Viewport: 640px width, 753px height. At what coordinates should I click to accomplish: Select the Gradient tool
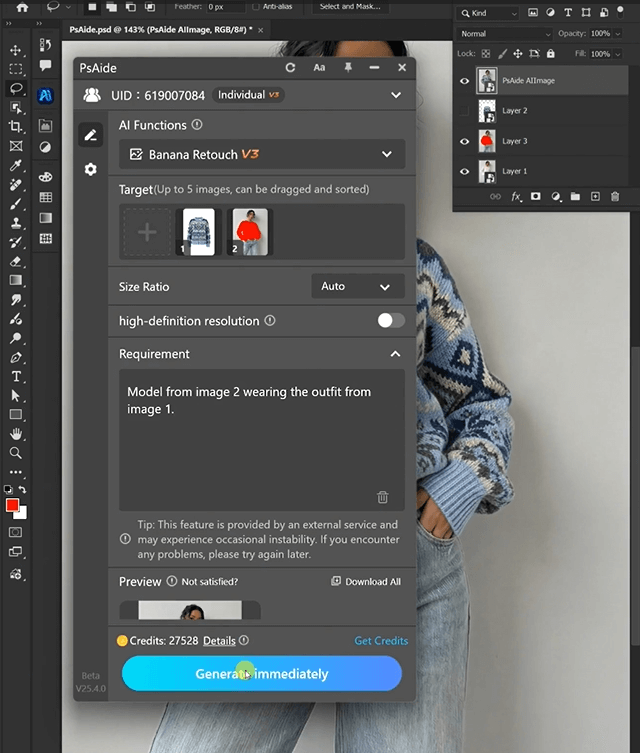coord(15,280)
